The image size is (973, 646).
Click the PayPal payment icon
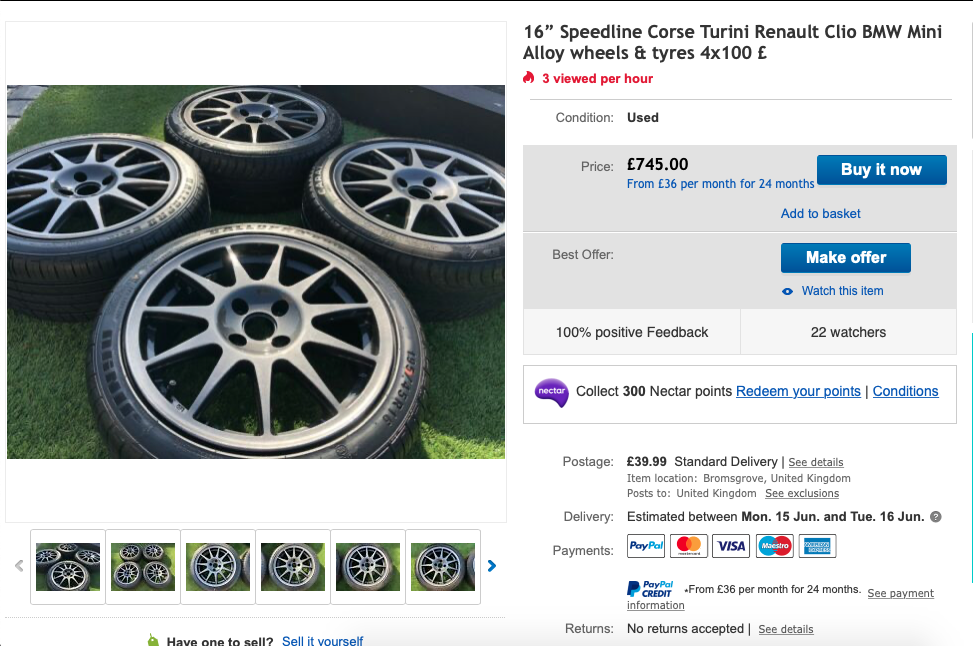(x=646, y=546)
